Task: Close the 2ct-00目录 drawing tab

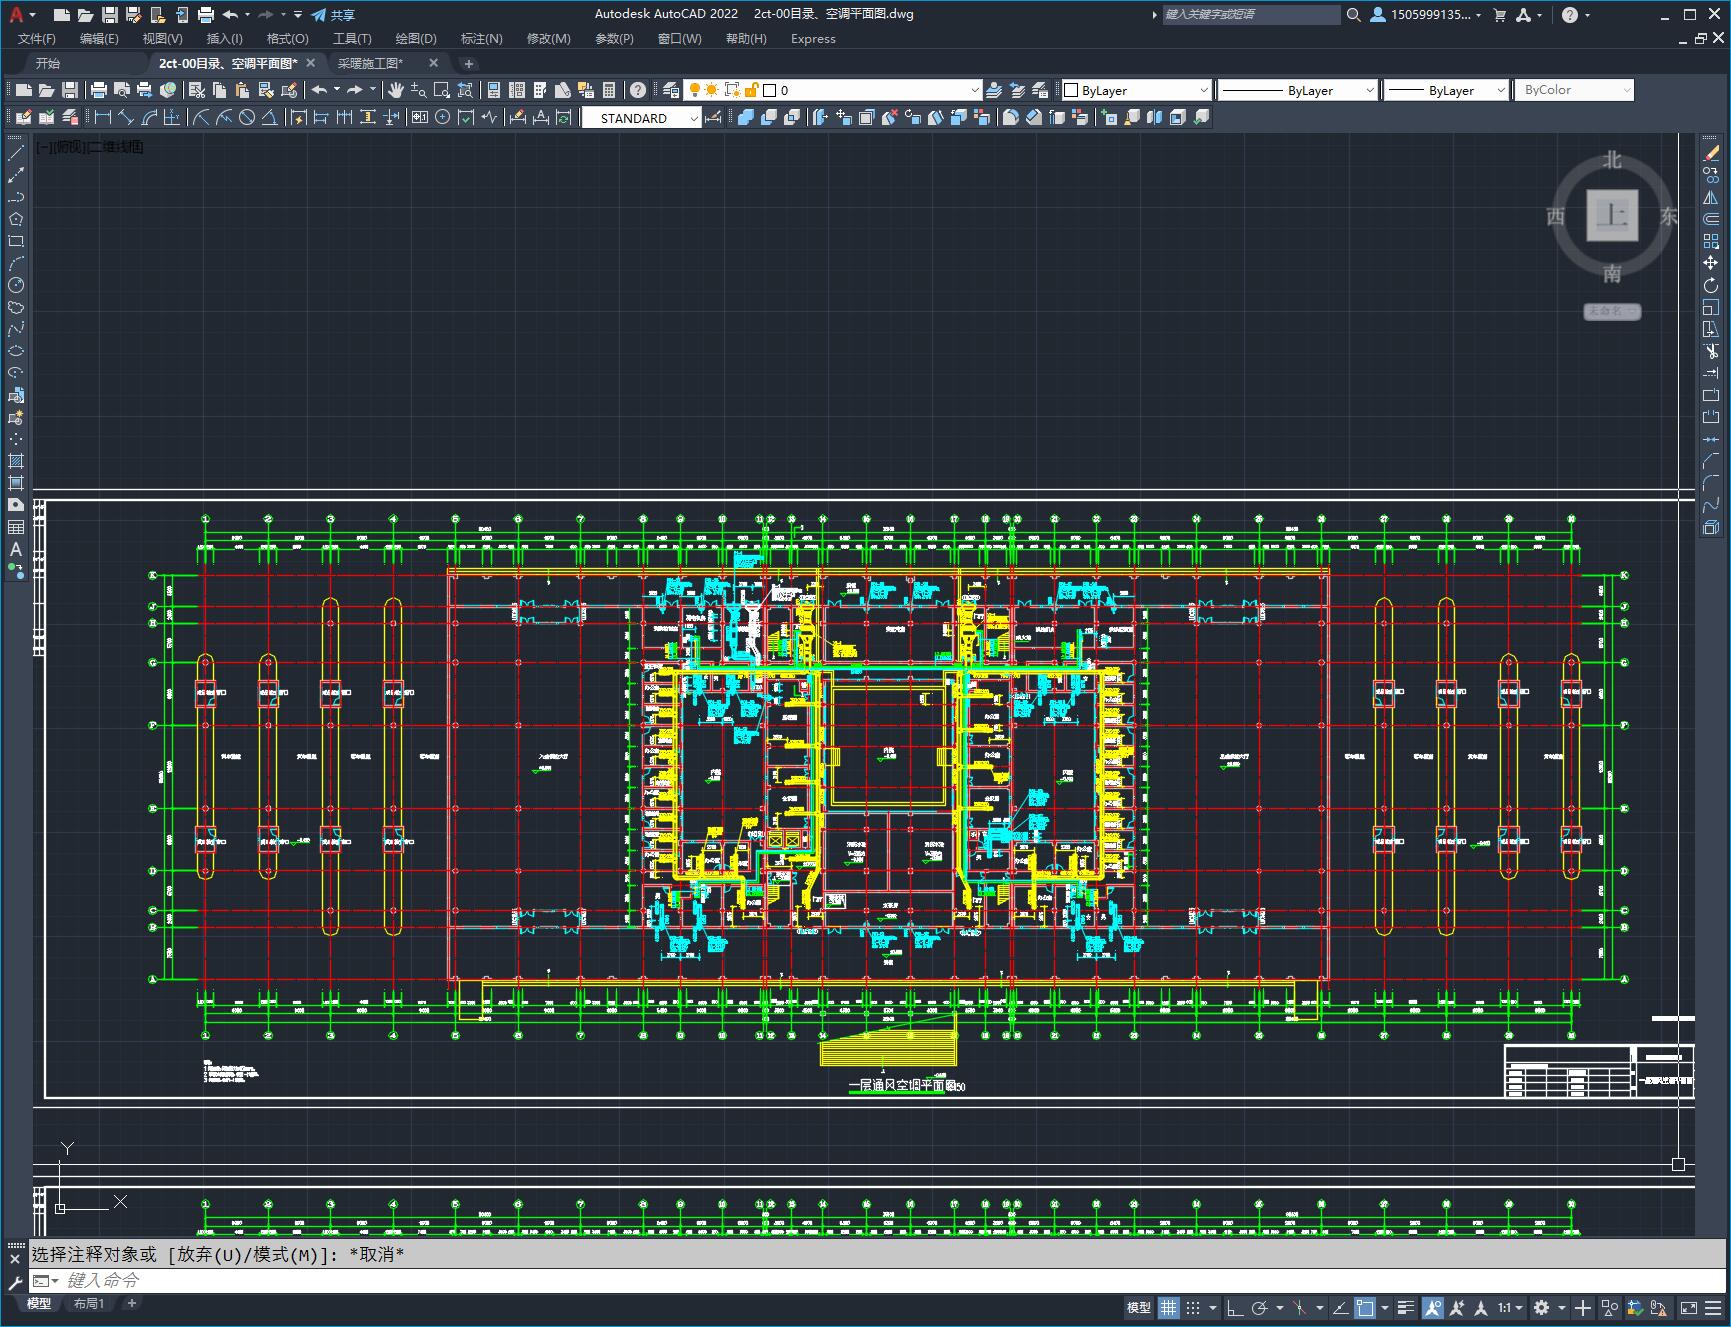Action: click(310, 63)
